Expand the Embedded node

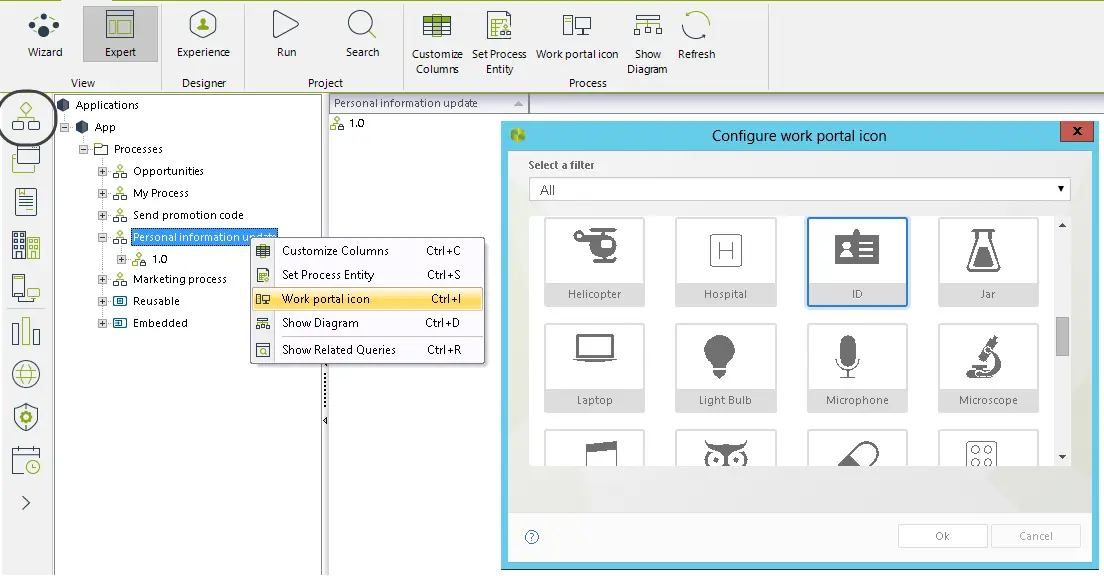102,323
